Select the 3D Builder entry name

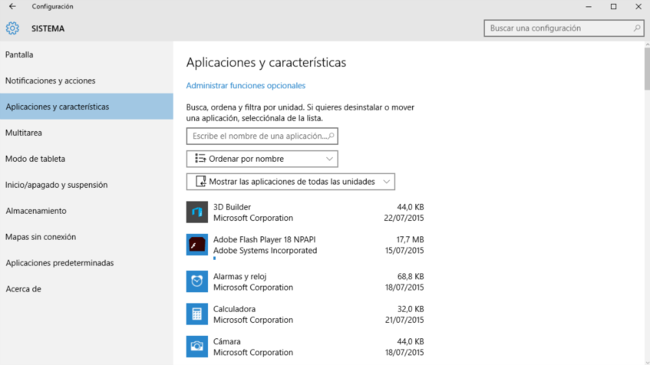[232, 207]
